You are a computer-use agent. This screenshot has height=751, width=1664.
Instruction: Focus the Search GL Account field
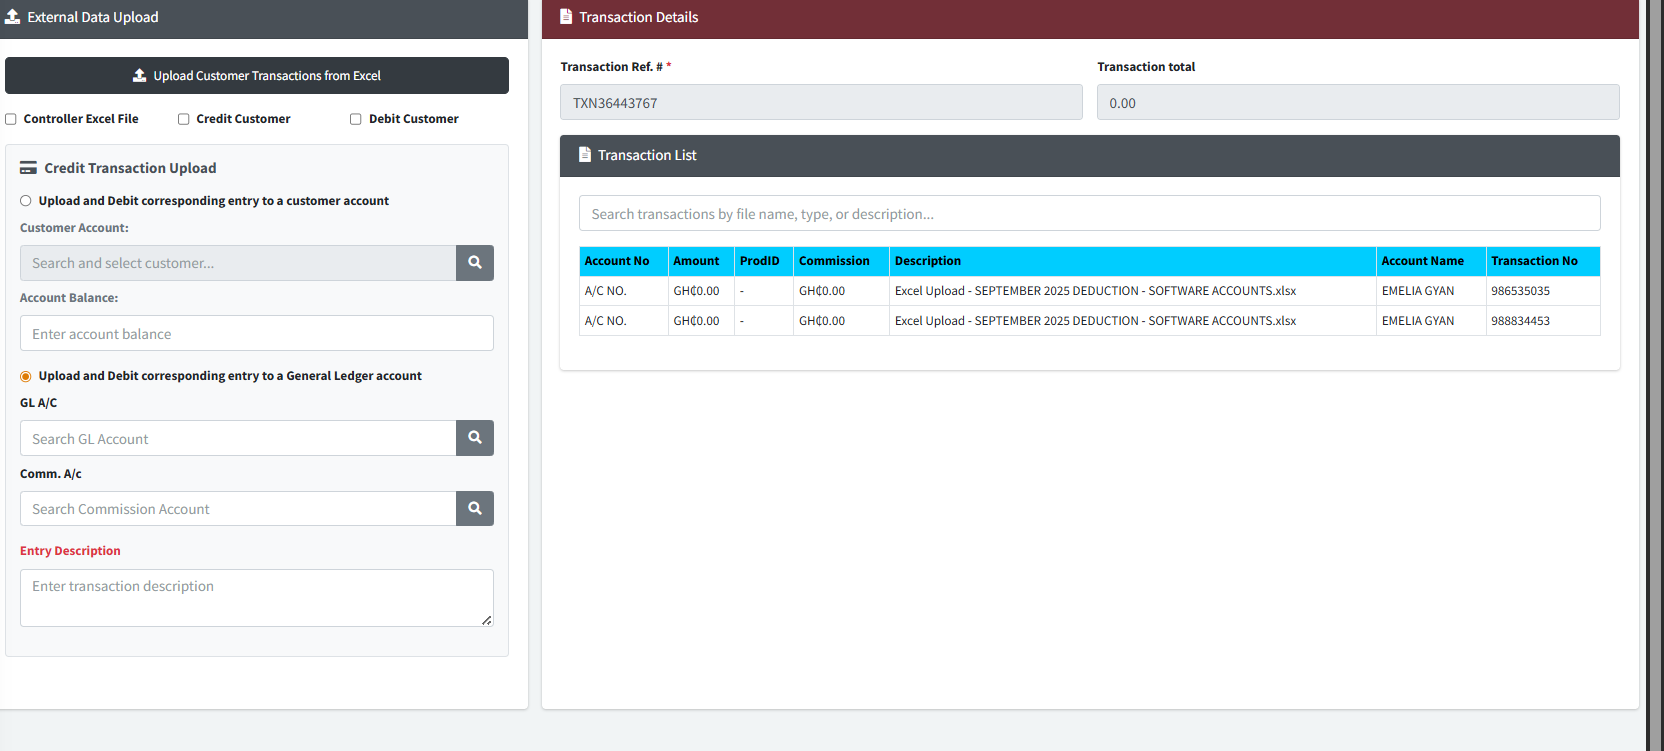[238, 438]
